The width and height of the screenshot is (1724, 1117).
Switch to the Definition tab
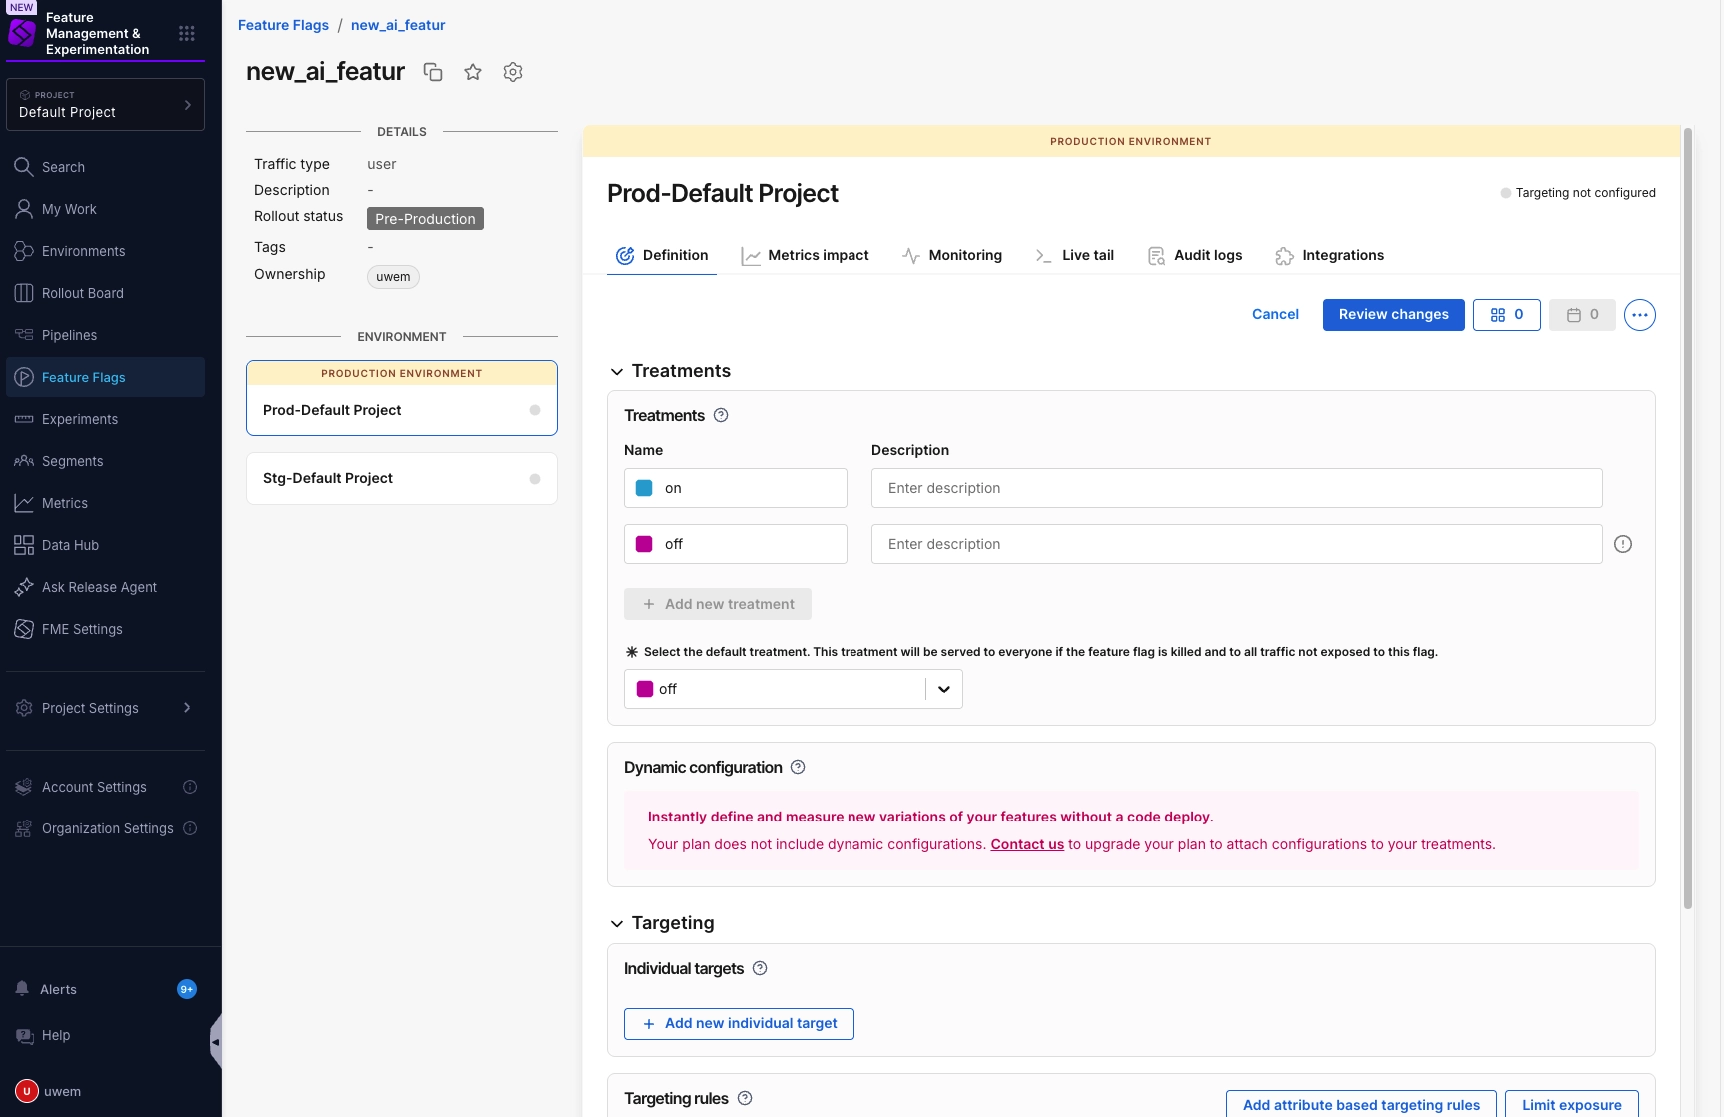click(x=662, y=255)
